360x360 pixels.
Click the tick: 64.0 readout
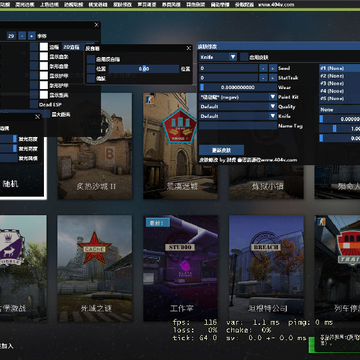(x=195, y=338)
